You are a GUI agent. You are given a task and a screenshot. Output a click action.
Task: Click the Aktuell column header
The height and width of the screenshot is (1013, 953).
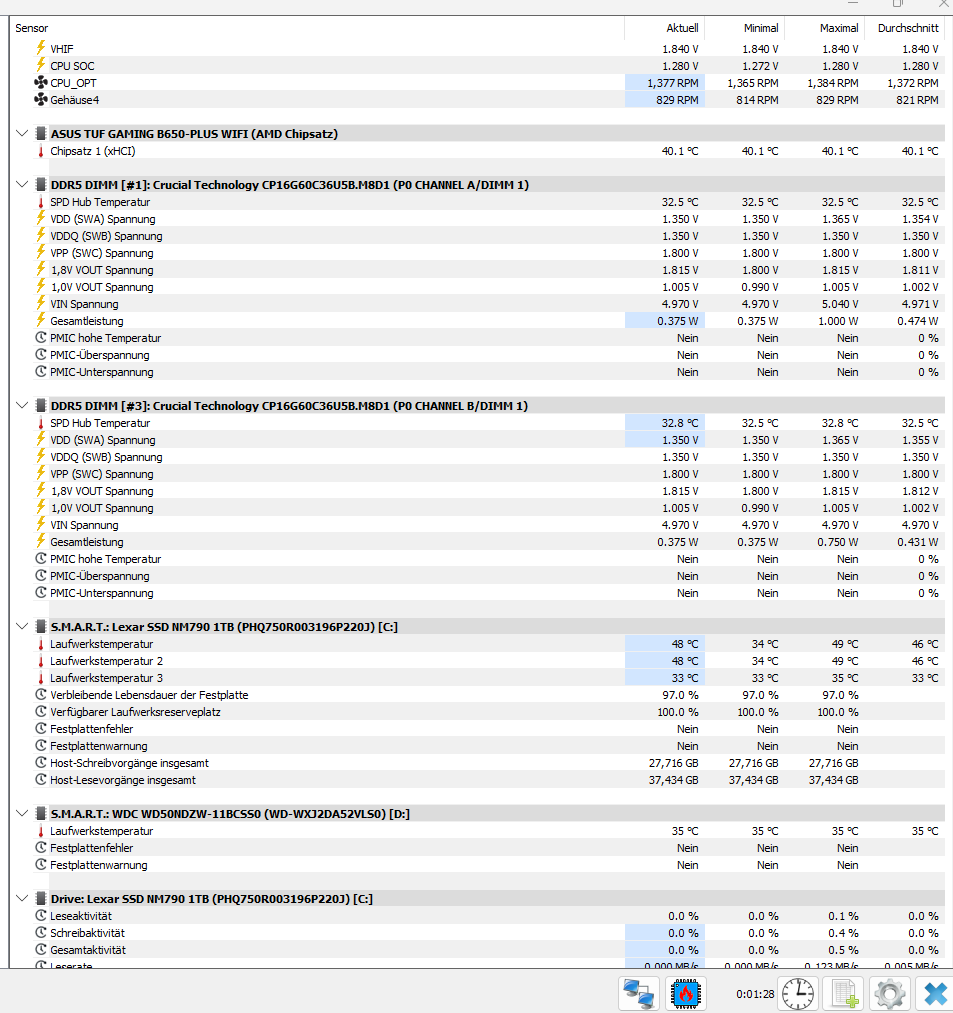click(x=664, y=28)
